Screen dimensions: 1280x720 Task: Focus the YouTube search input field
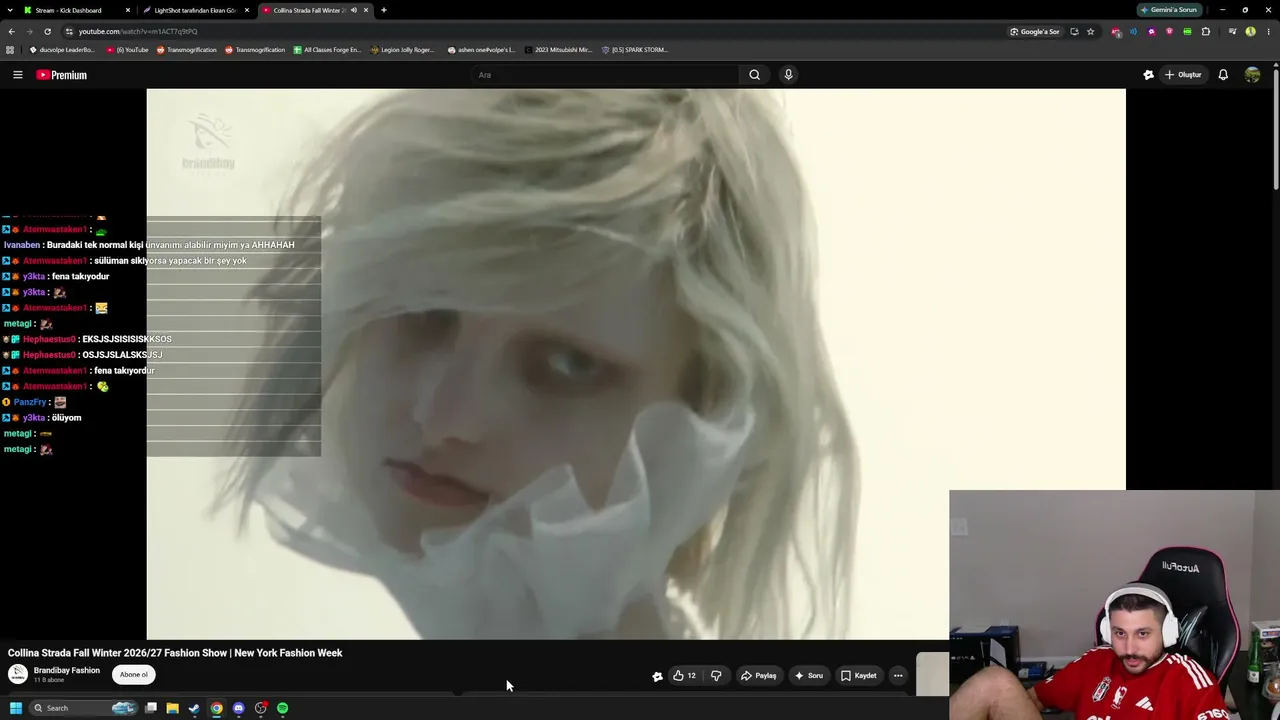[x=605, y=75]
